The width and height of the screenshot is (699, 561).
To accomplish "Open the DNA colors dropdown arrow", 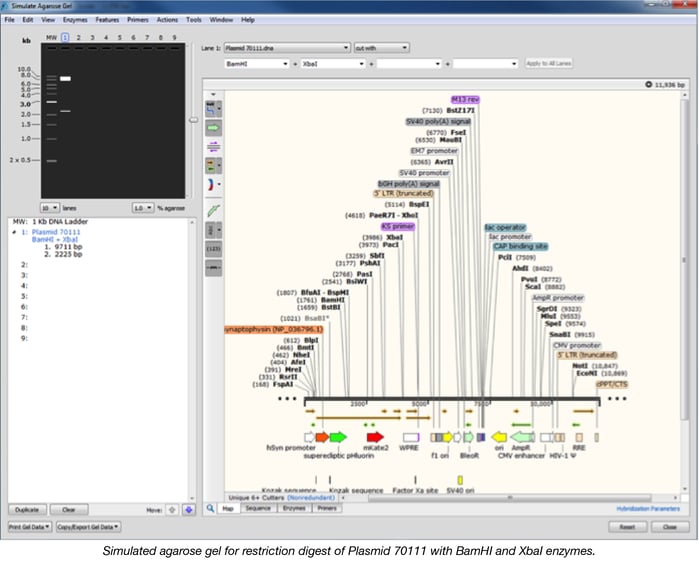I will point(219,184).
